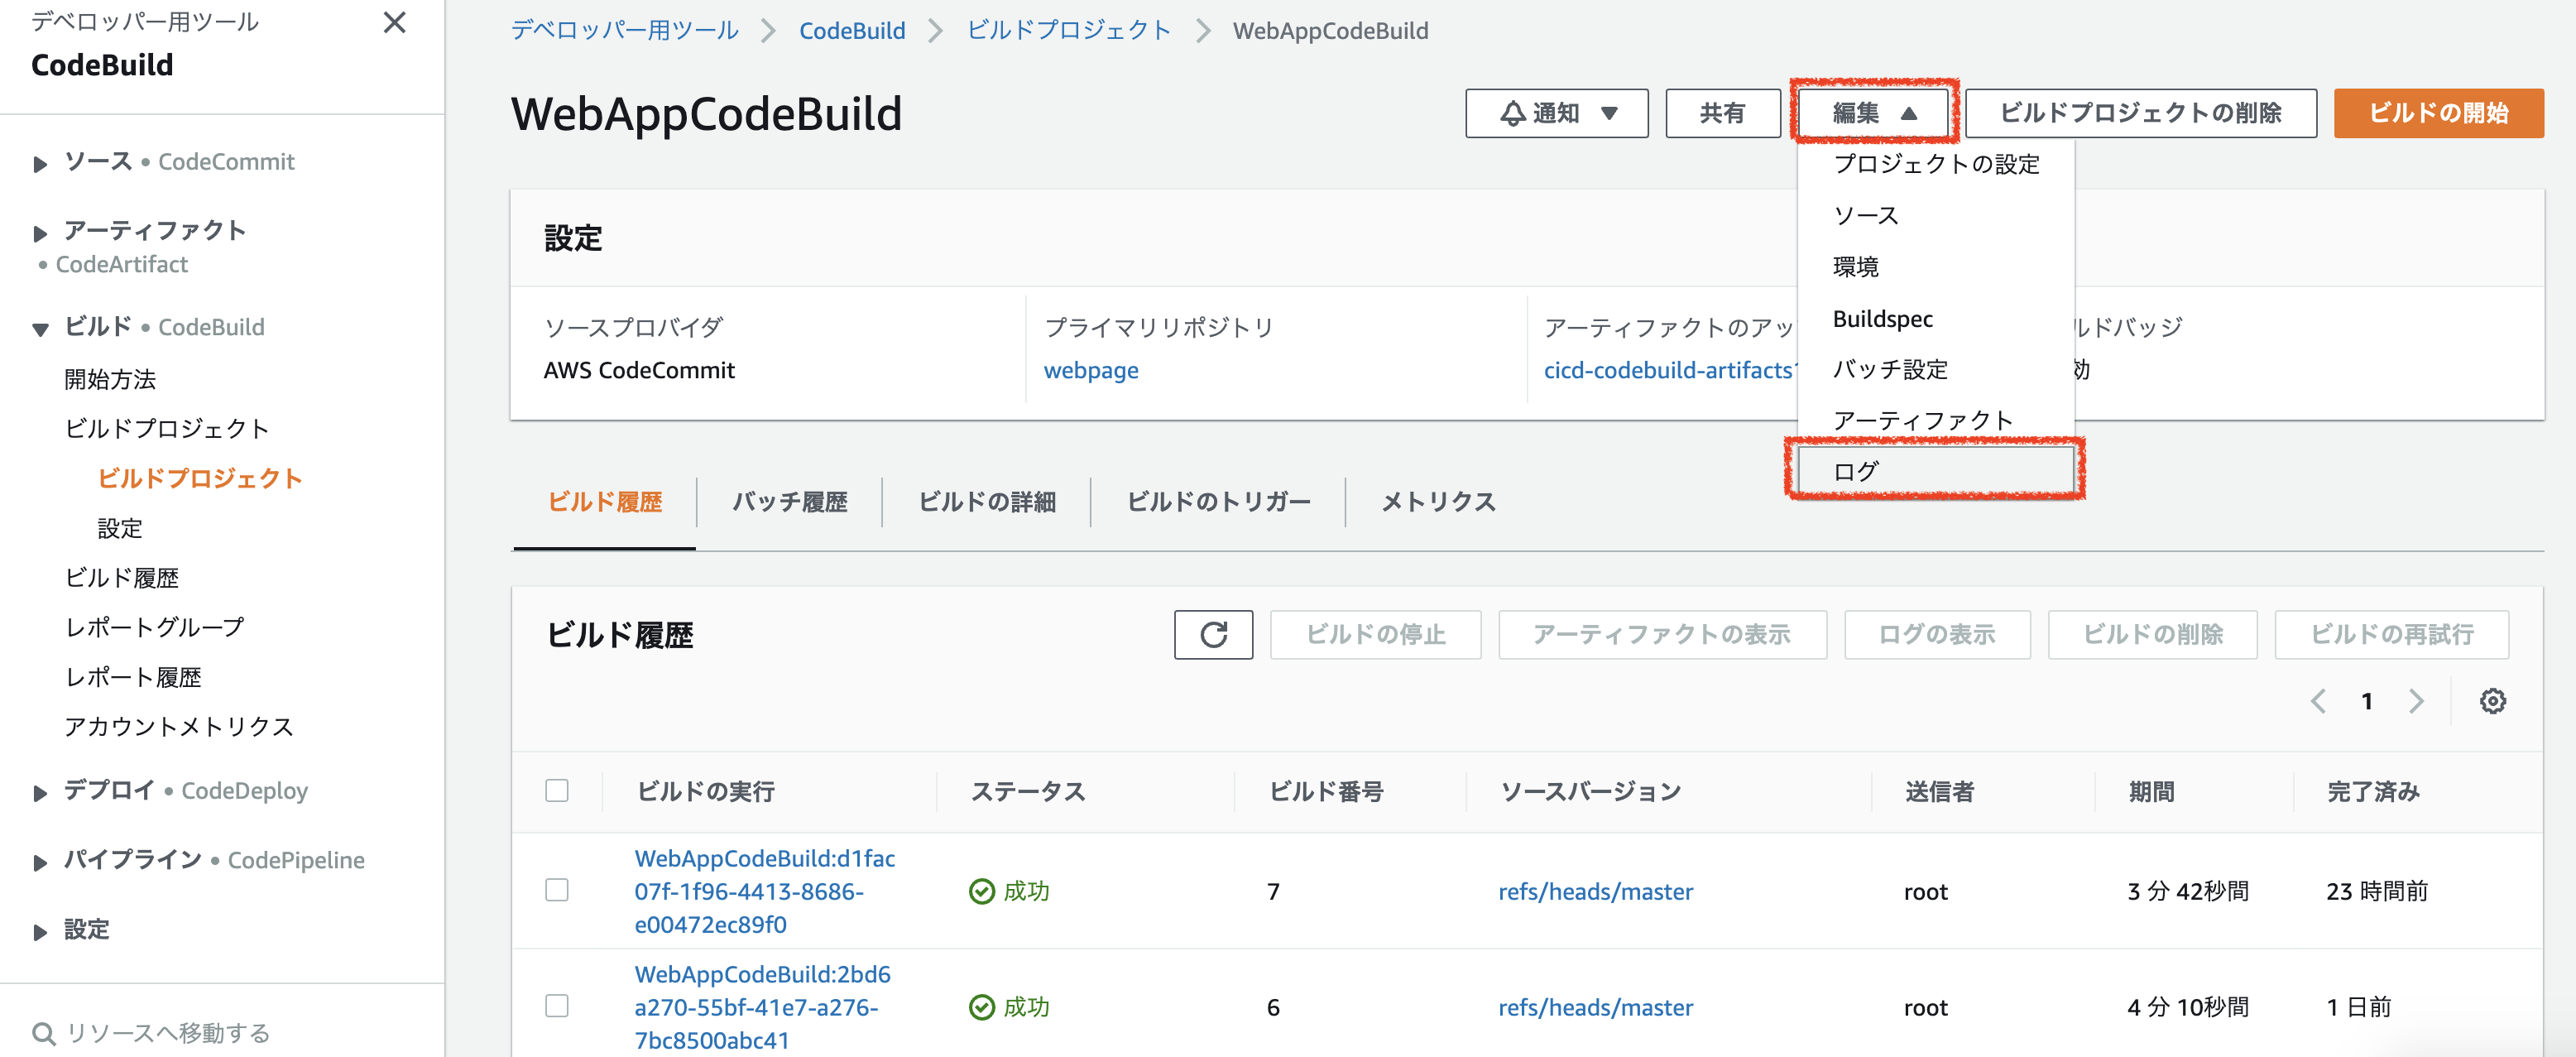
Task: Click the success icon for build 6
Action: [982, 1007]
